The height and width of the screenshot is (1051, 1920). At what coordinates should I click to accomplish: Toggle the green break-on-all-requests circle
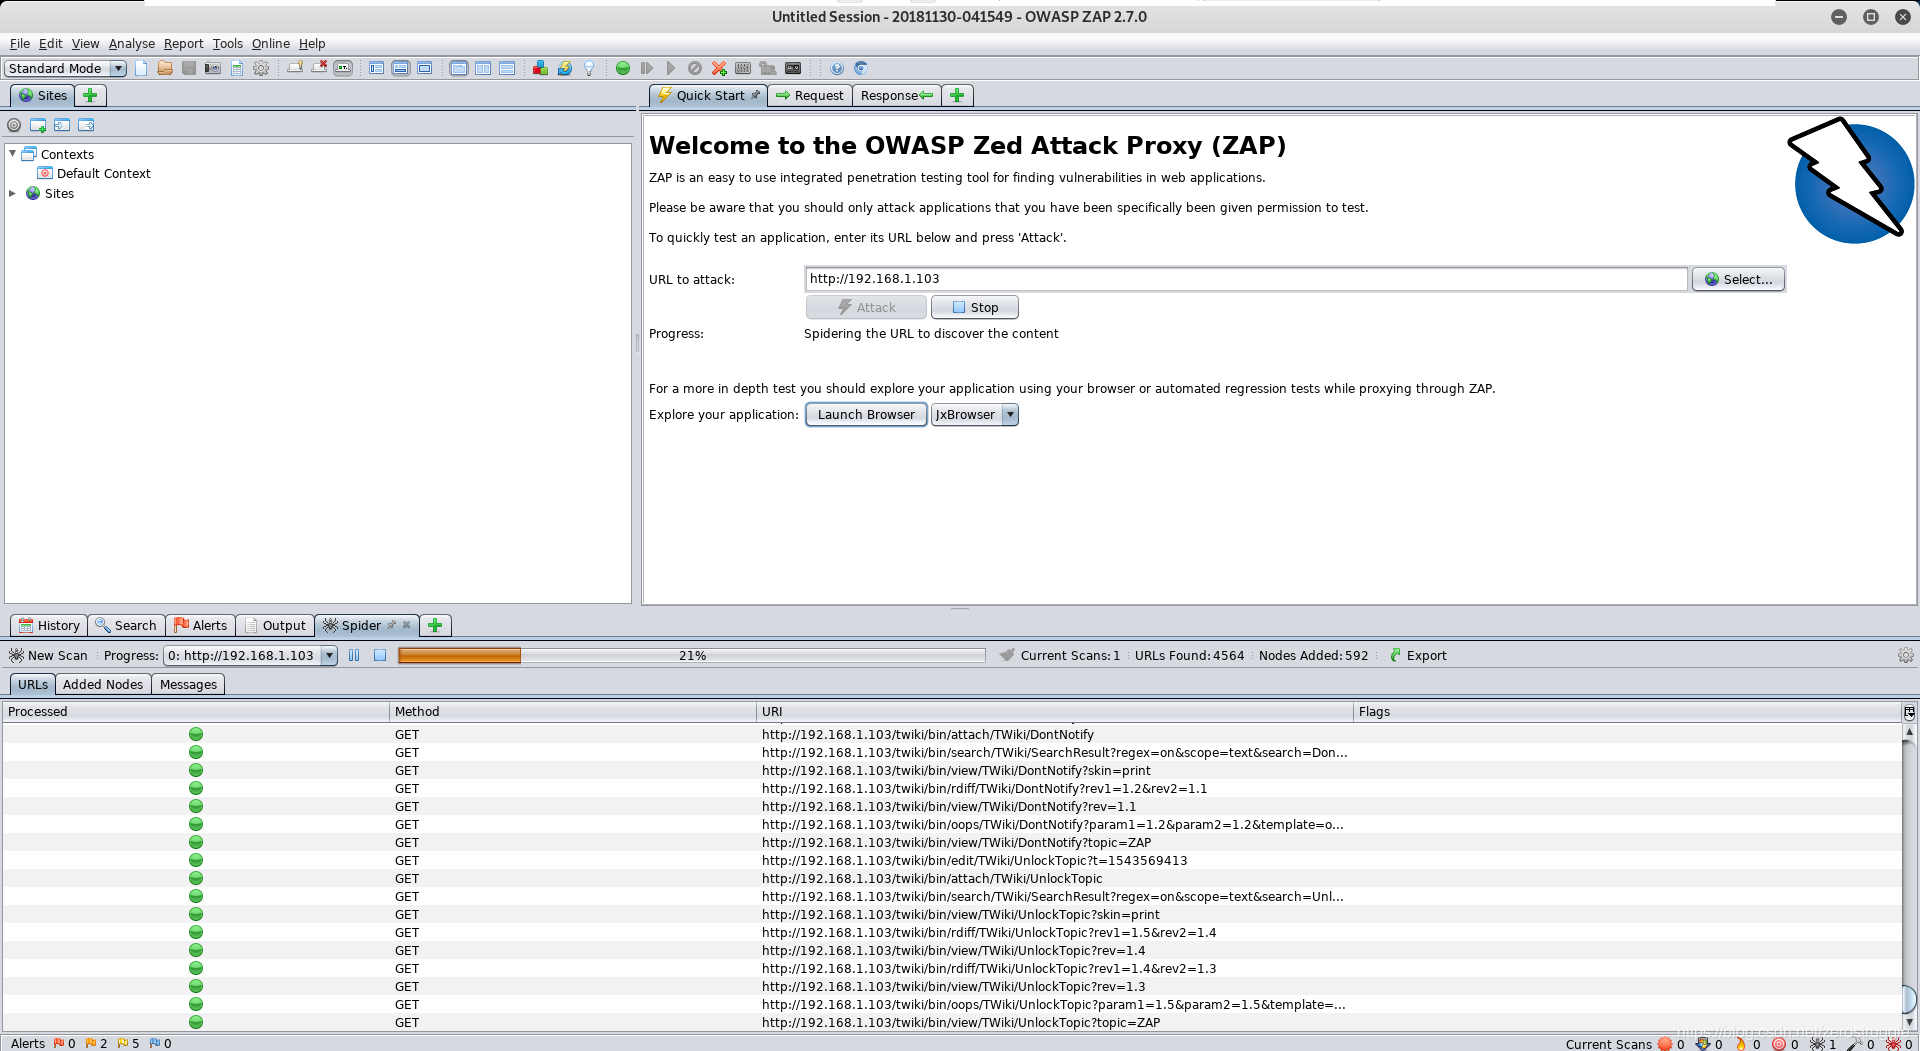[623, 68]
